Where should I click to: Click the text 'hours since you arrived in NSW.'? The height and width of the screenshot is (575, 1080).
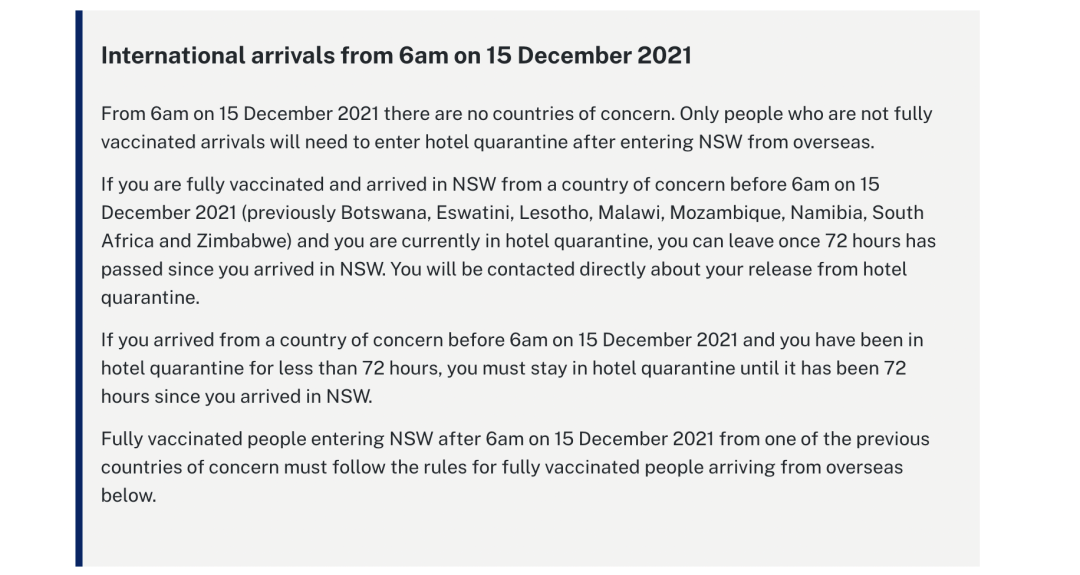tap(237, 396)
